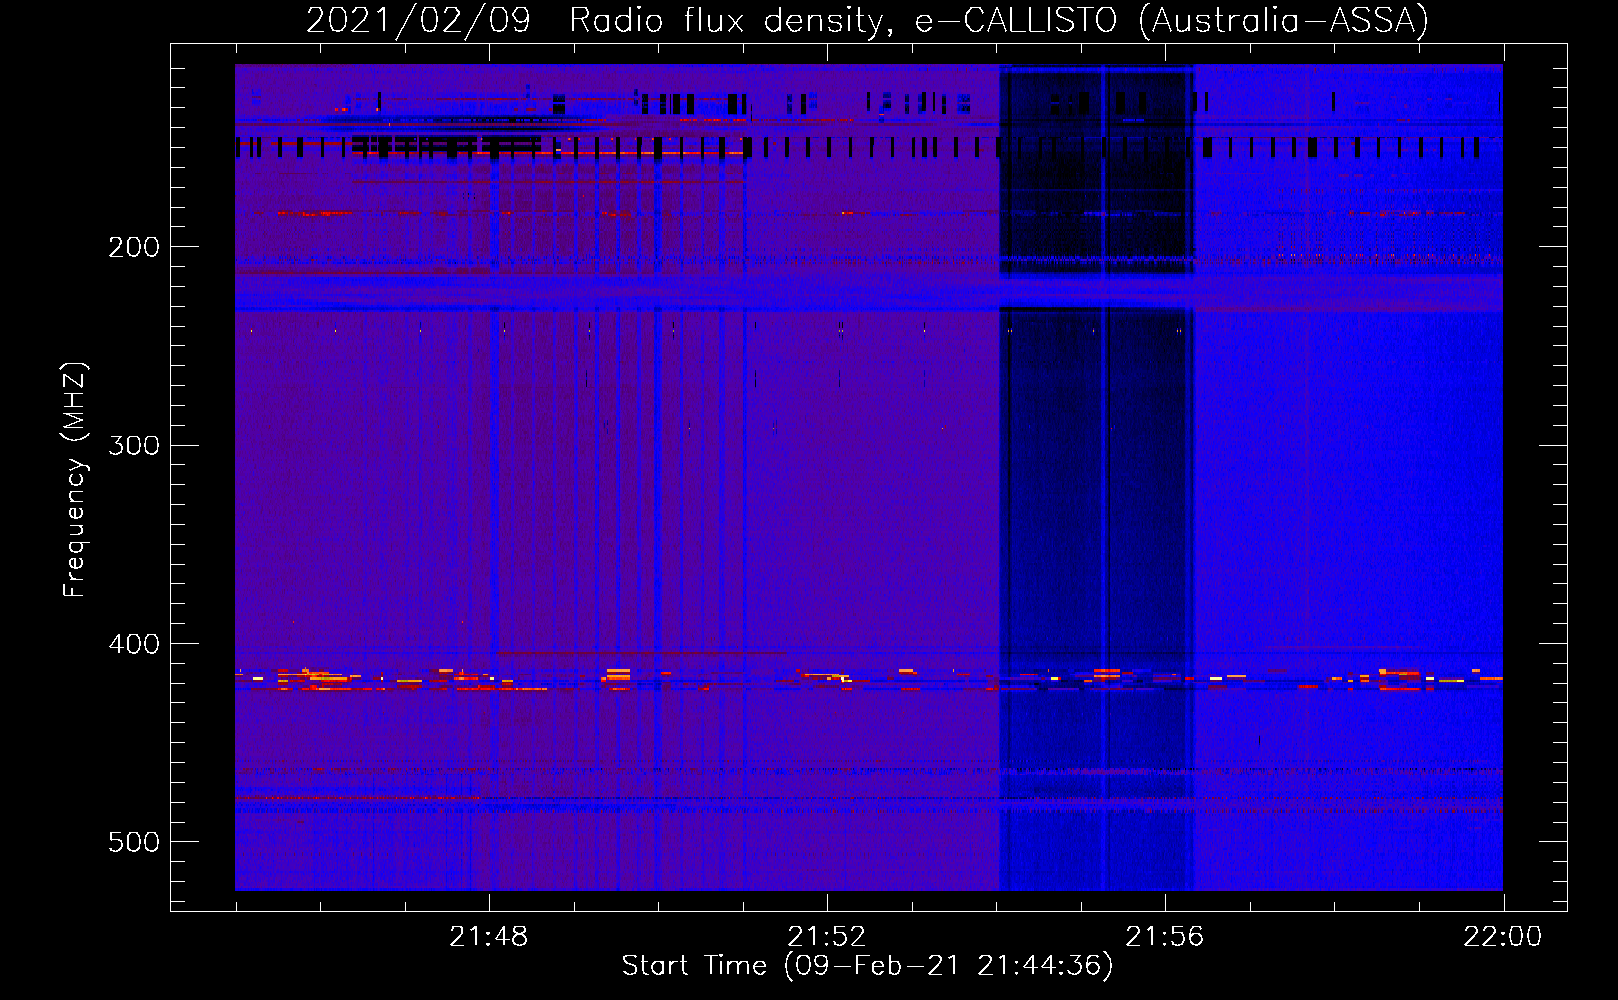Click the 200 frequency tick label
1618x1000 pixels.
[134, 247]
